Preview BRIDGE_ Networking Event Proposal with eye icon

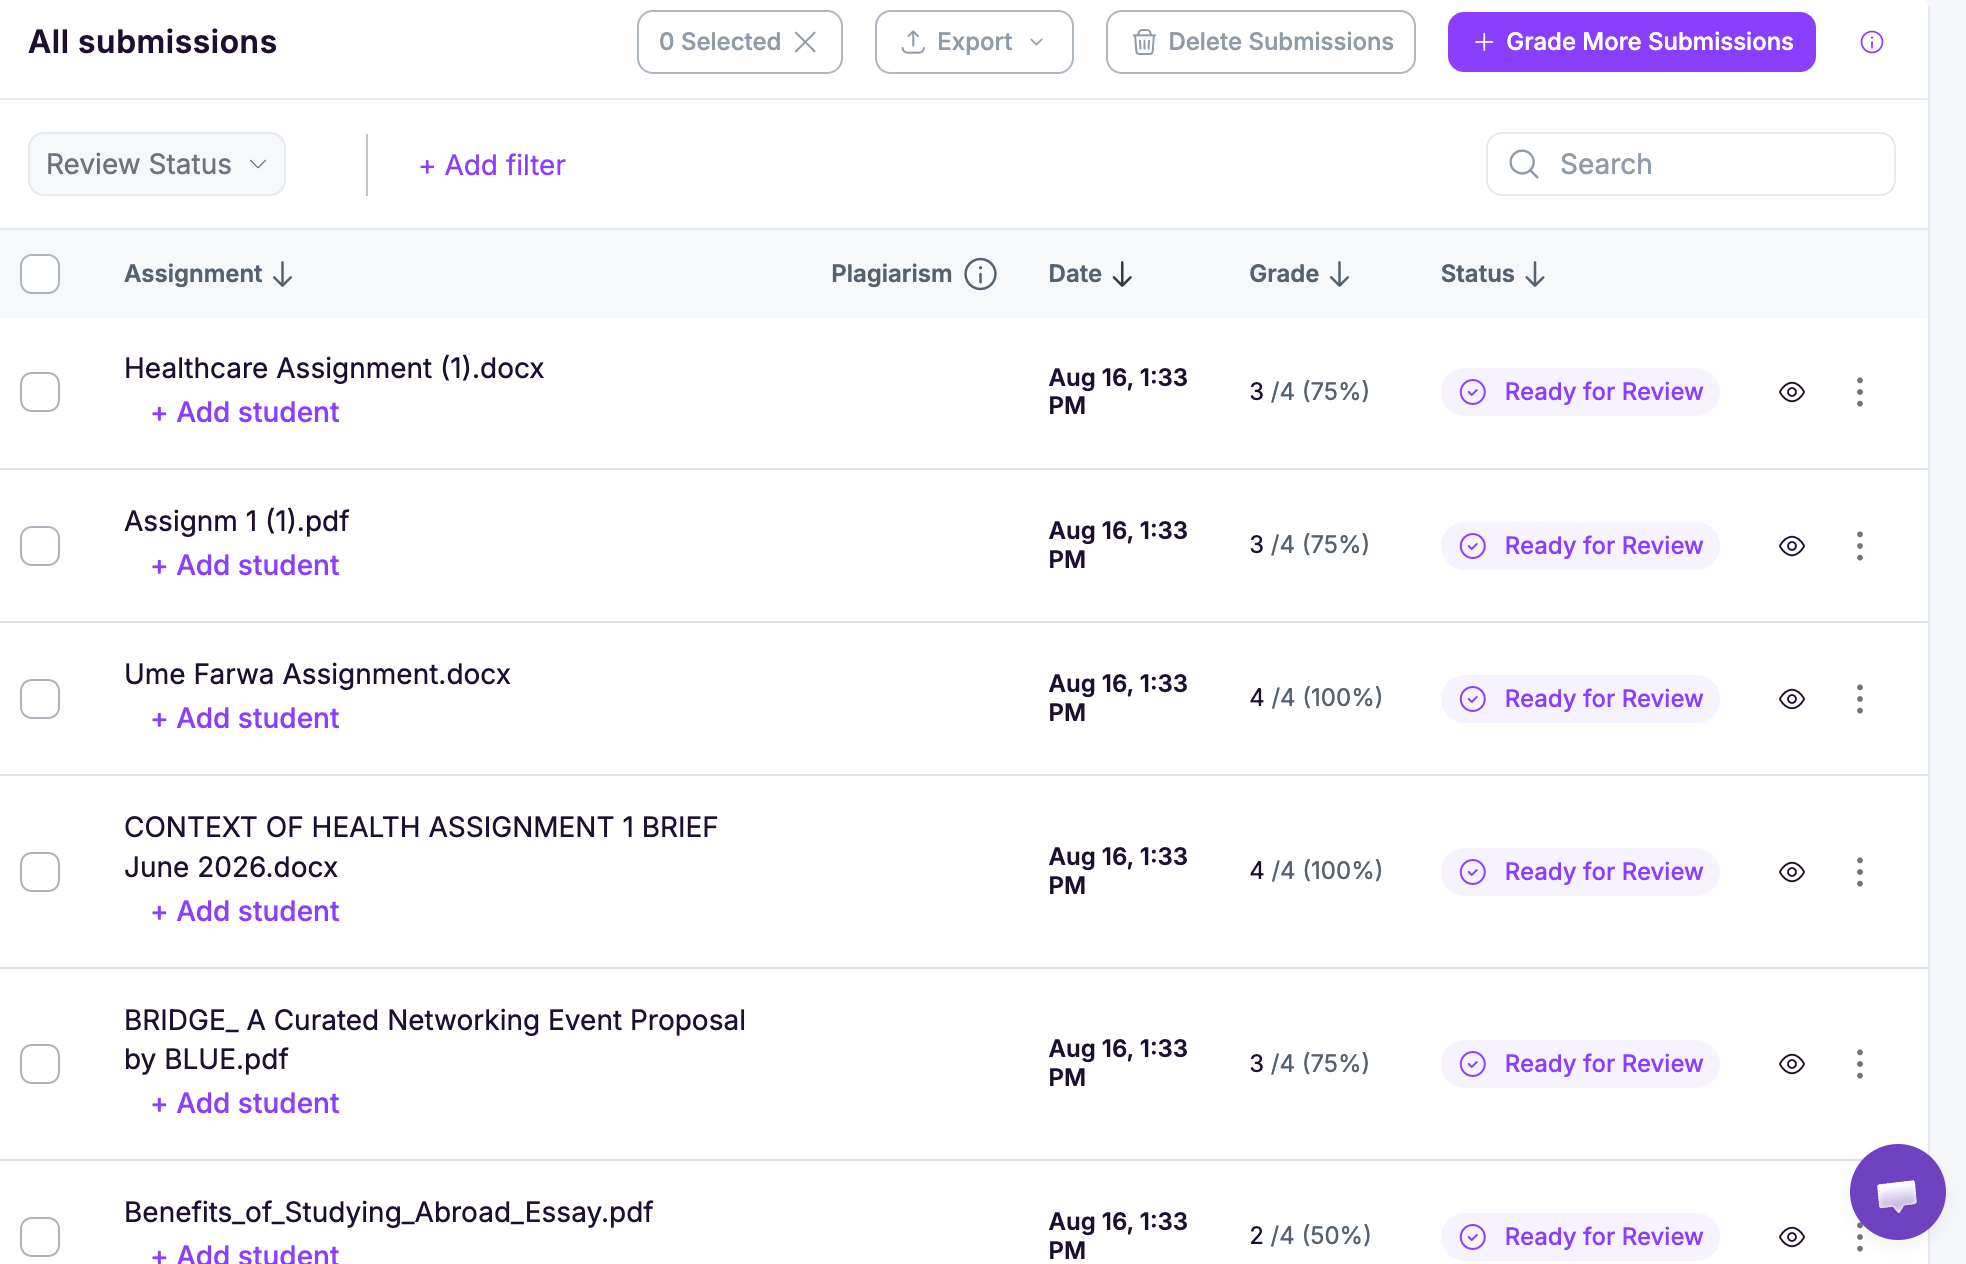point(1791,1064)
